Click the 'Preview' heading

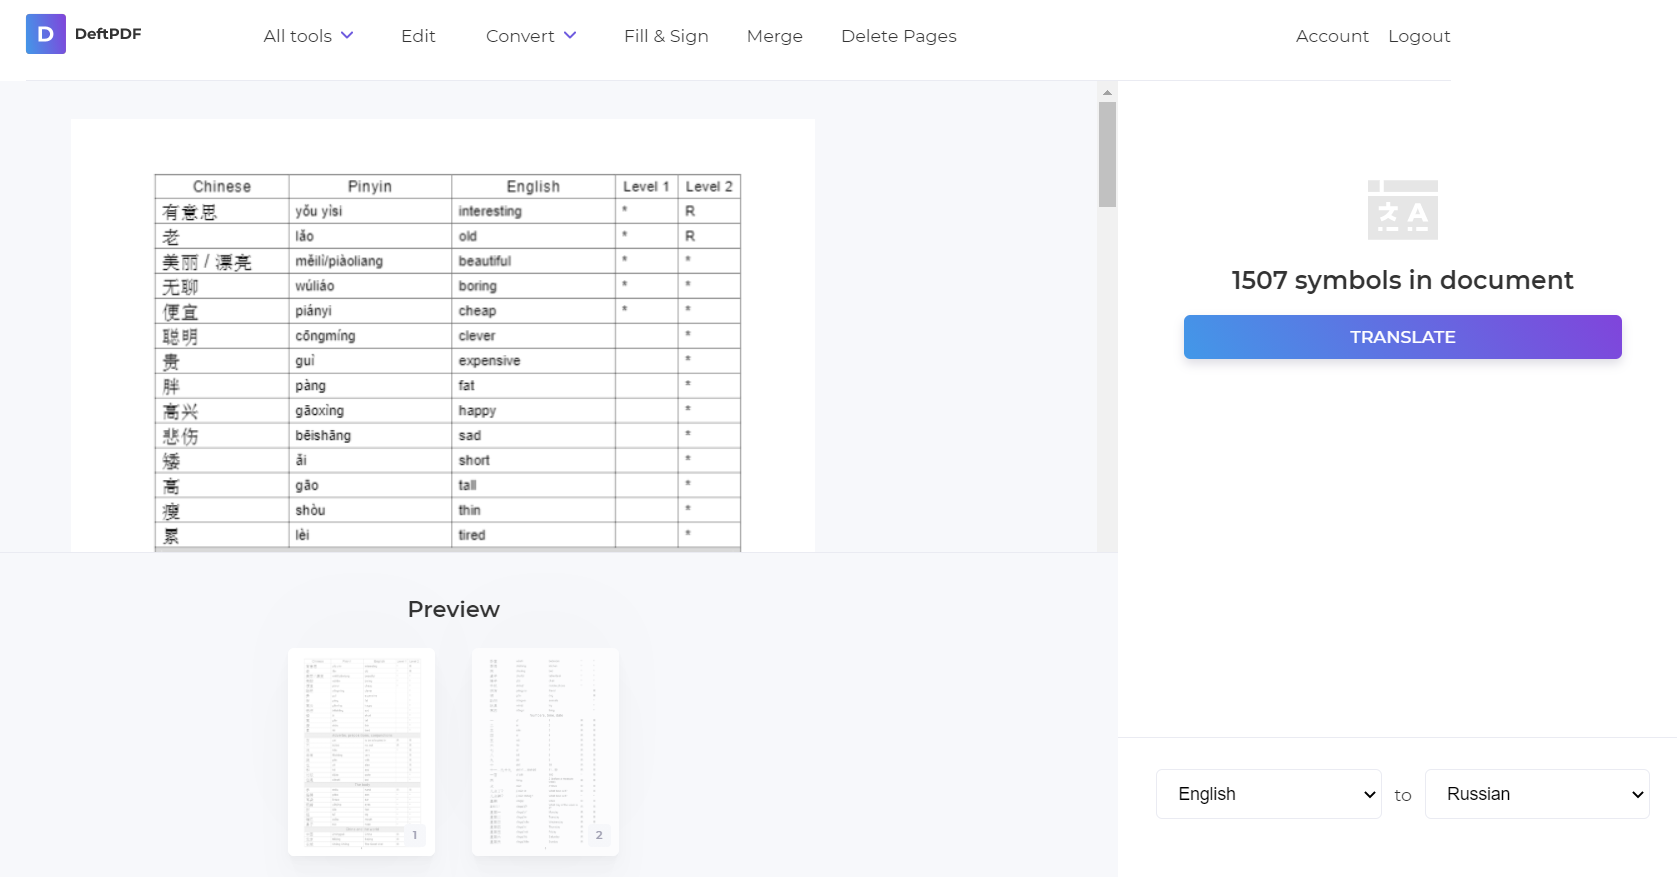[x=453, y=609]
